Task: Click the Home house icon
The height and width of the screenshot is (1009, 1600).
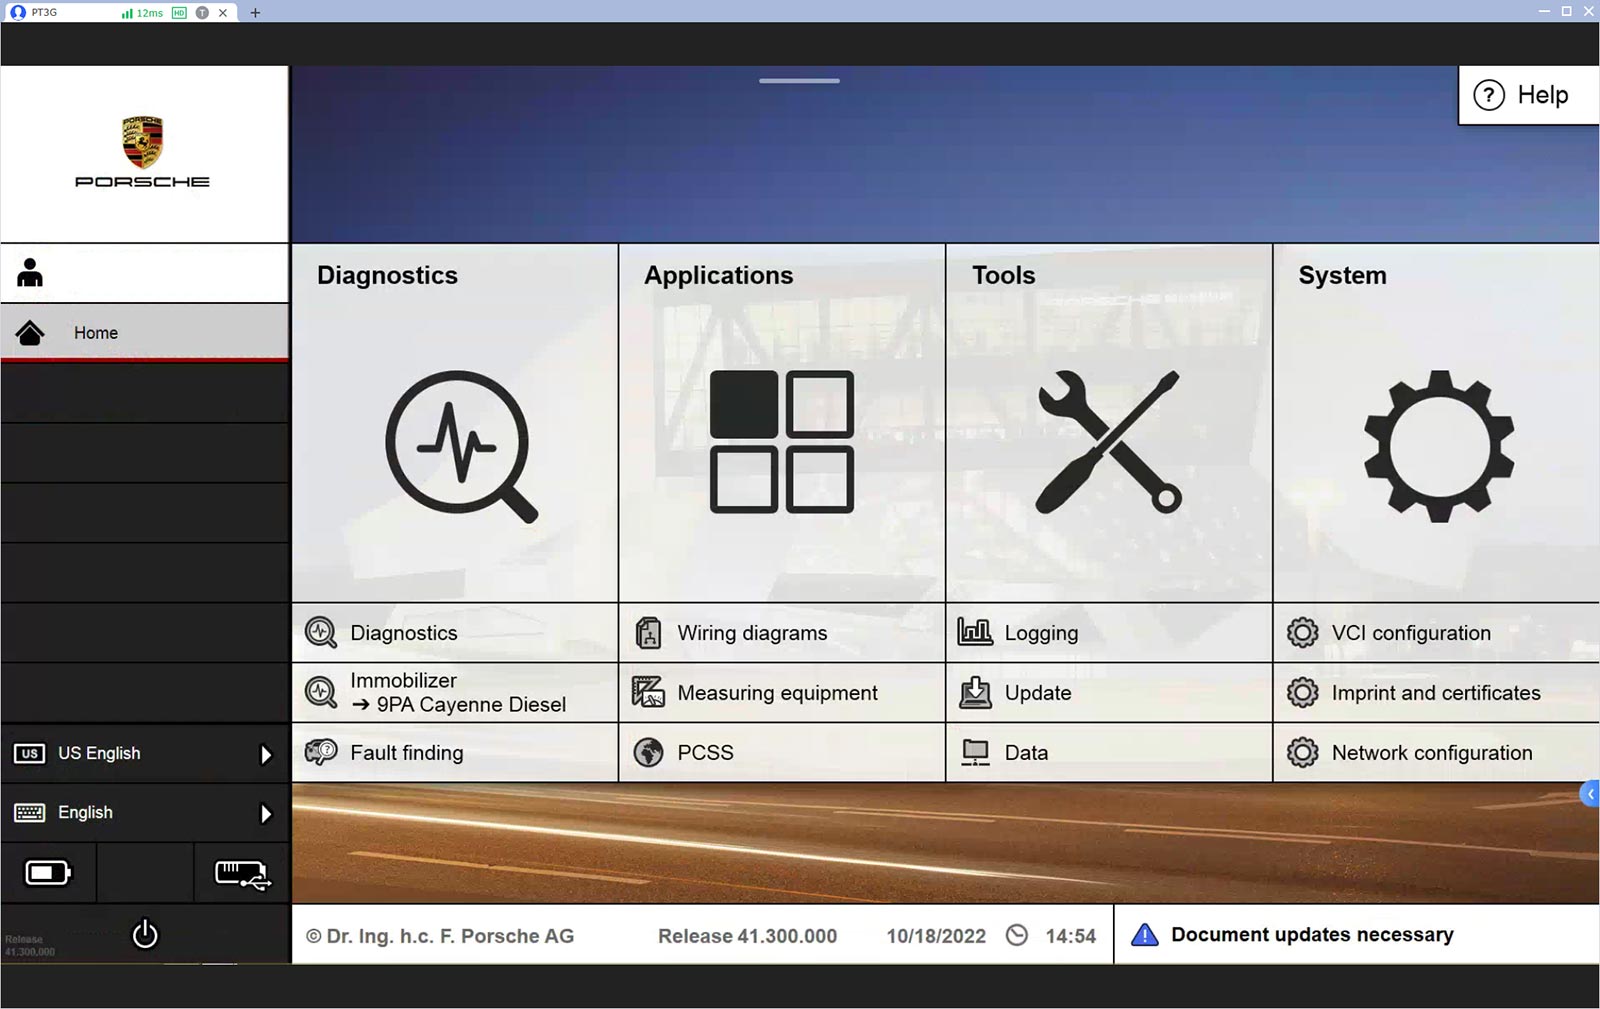Action: (30, 333)
